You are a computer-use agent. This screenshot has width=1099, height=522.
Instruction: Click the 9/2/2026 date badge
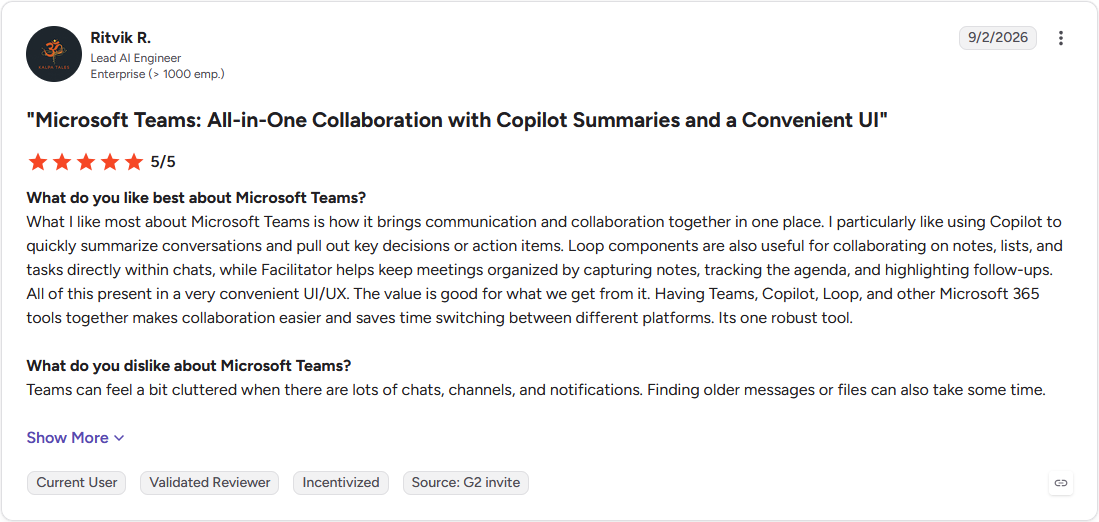pos(997,38)
